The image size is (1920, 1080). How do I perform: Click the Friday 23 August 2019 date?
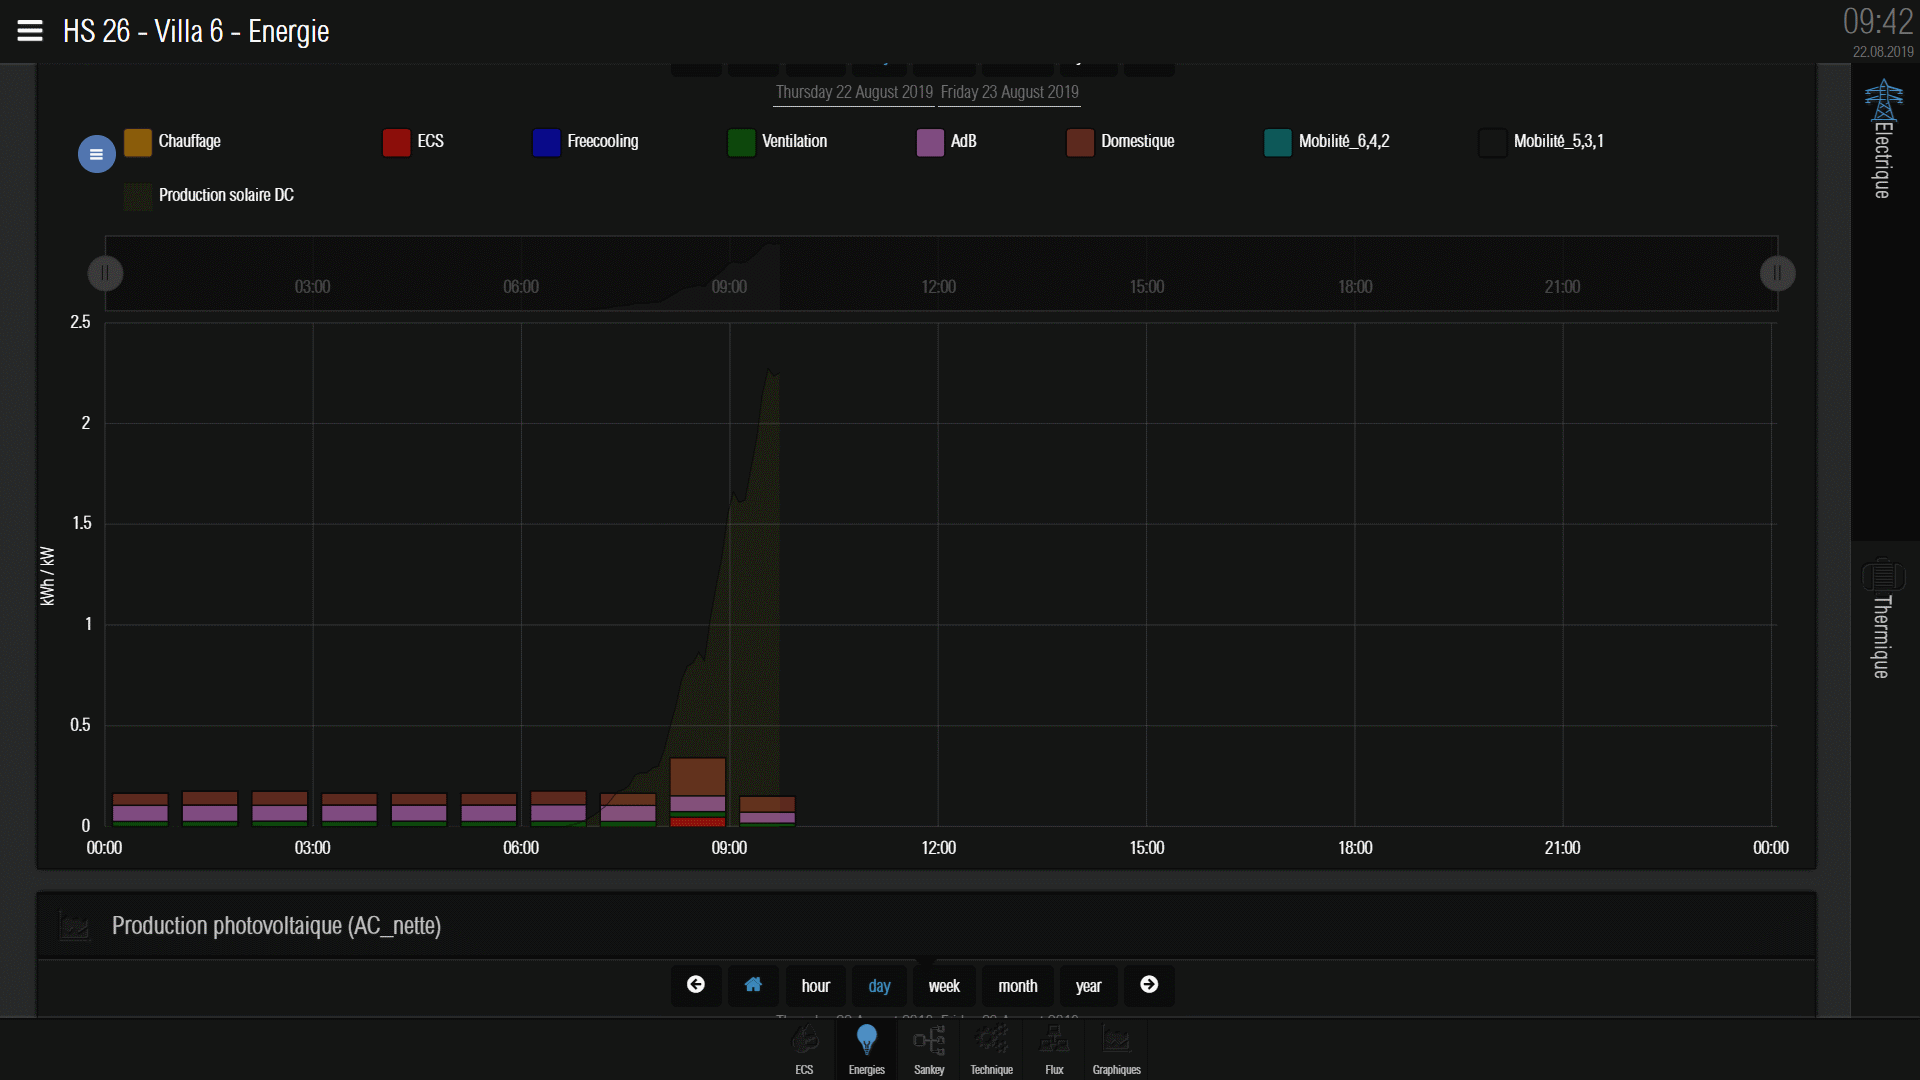click(1010, 92)
